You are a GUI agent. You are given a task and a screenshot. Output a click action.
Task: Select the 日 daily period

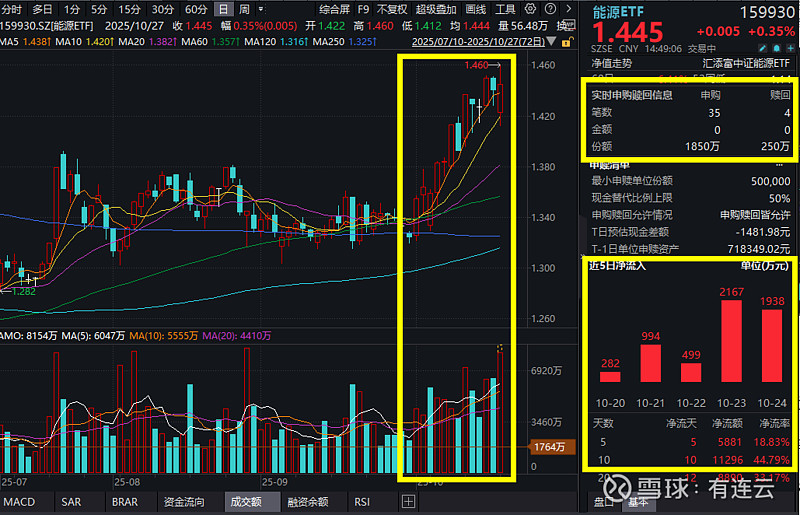223,9
